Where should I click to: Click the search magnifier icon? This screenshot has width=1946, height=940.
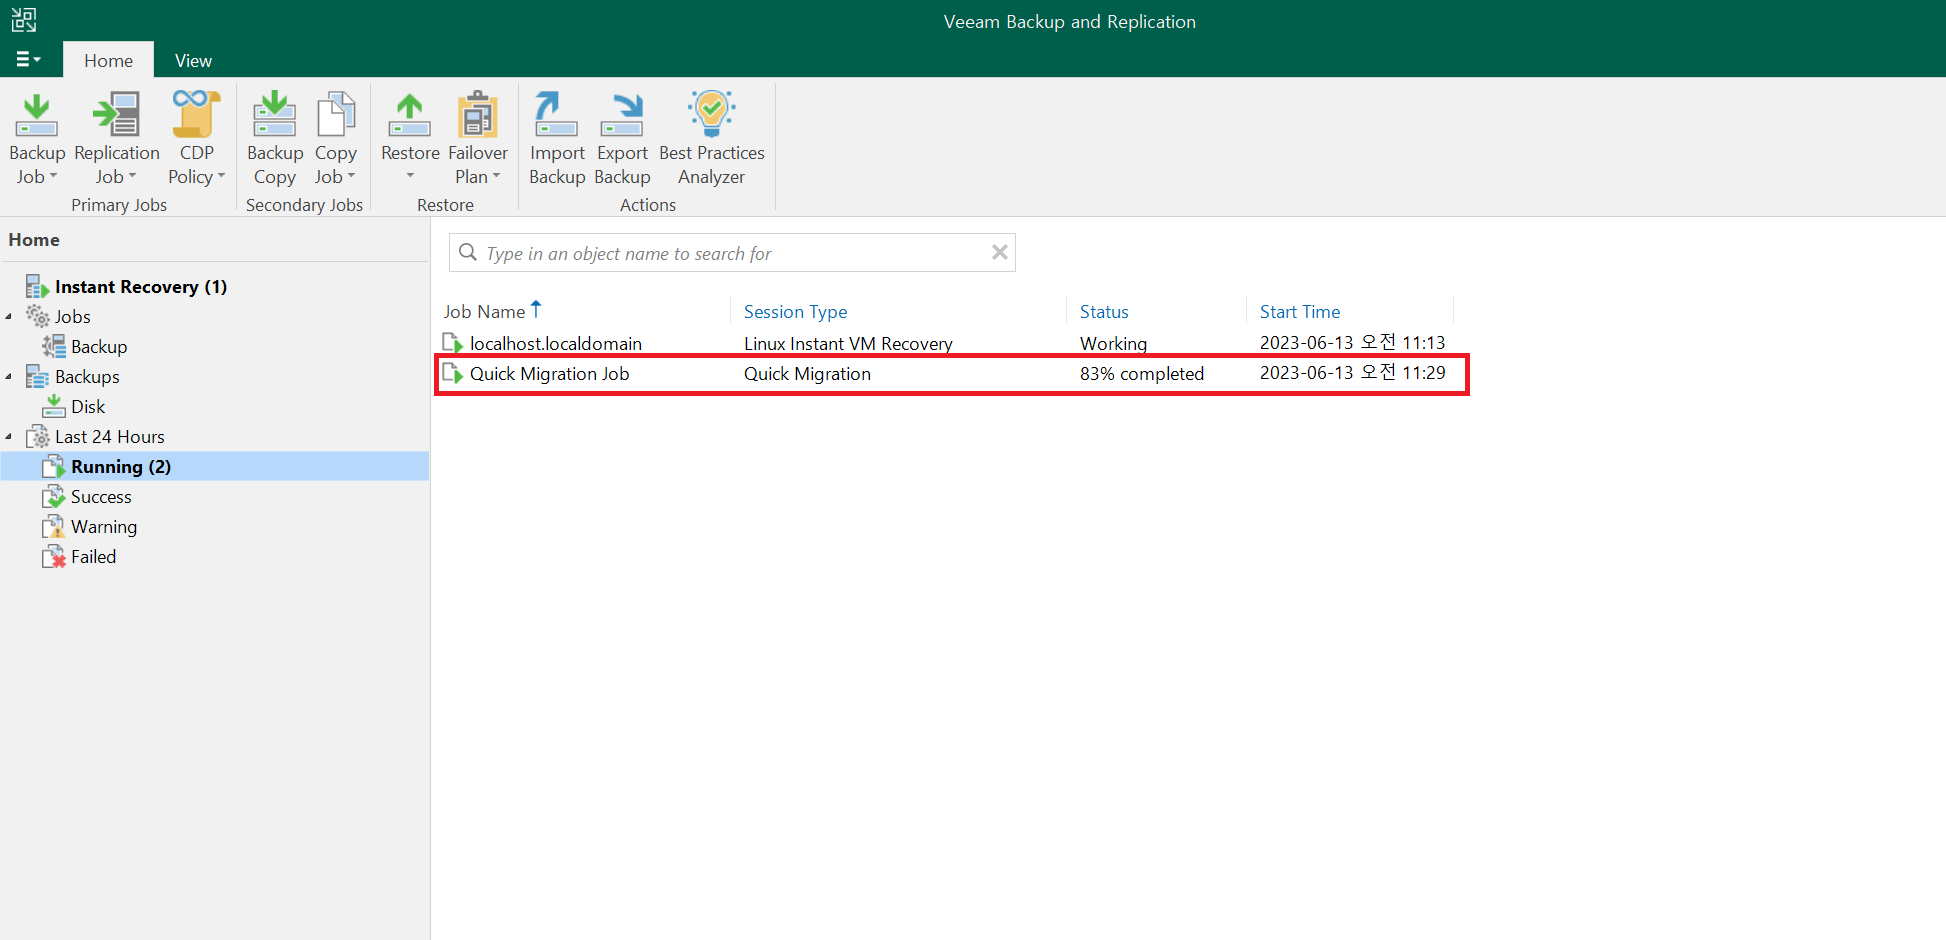(x=467, y=252)
